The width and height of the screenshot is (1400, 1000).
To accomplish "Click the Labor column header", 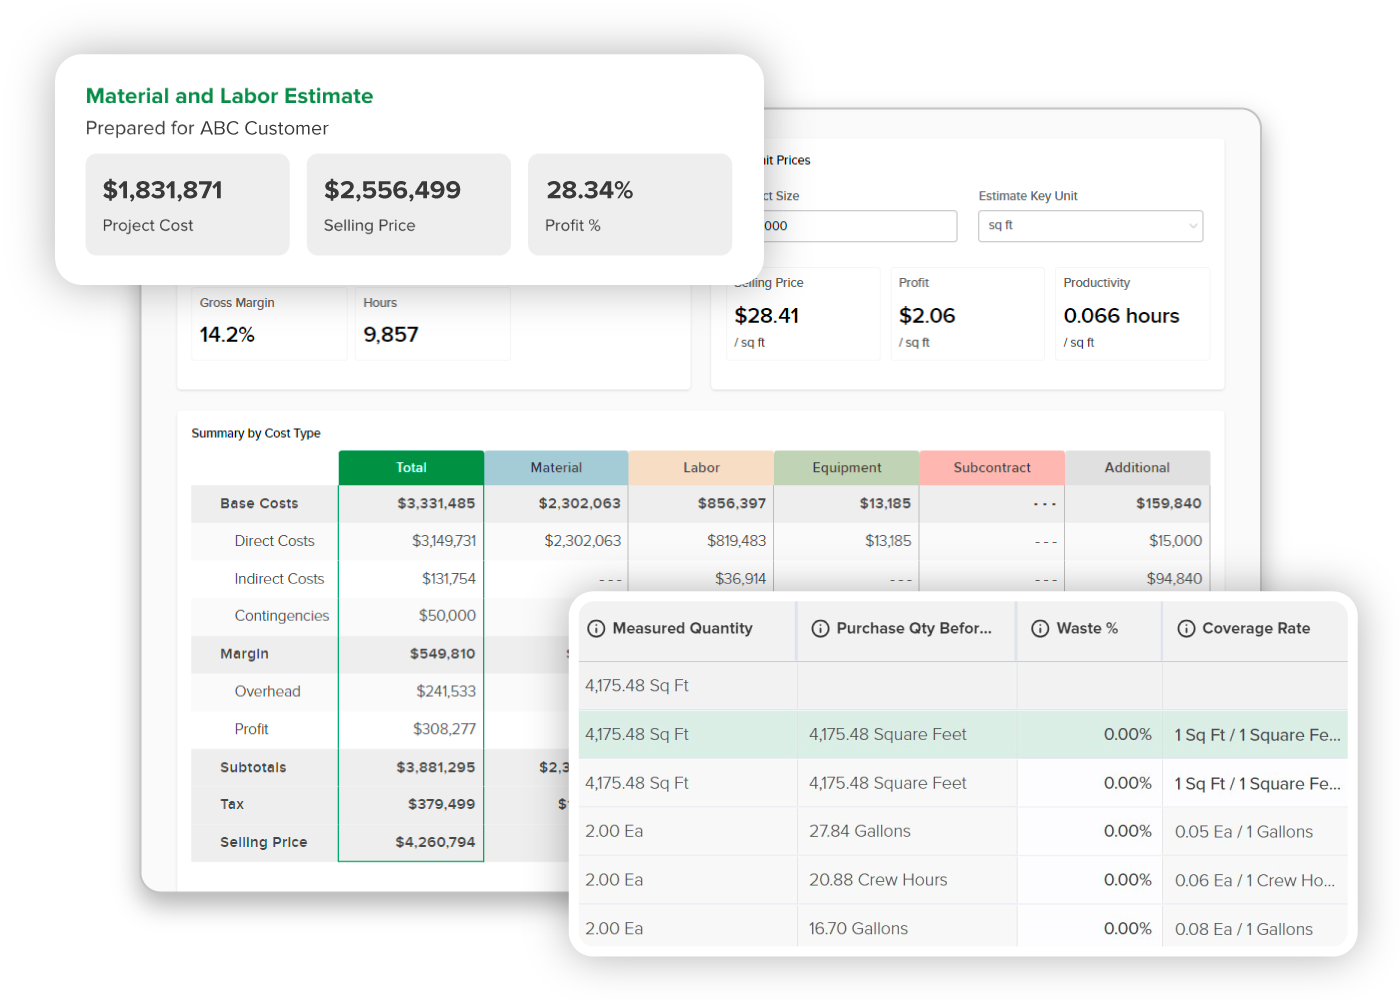I will pos(701,467).
